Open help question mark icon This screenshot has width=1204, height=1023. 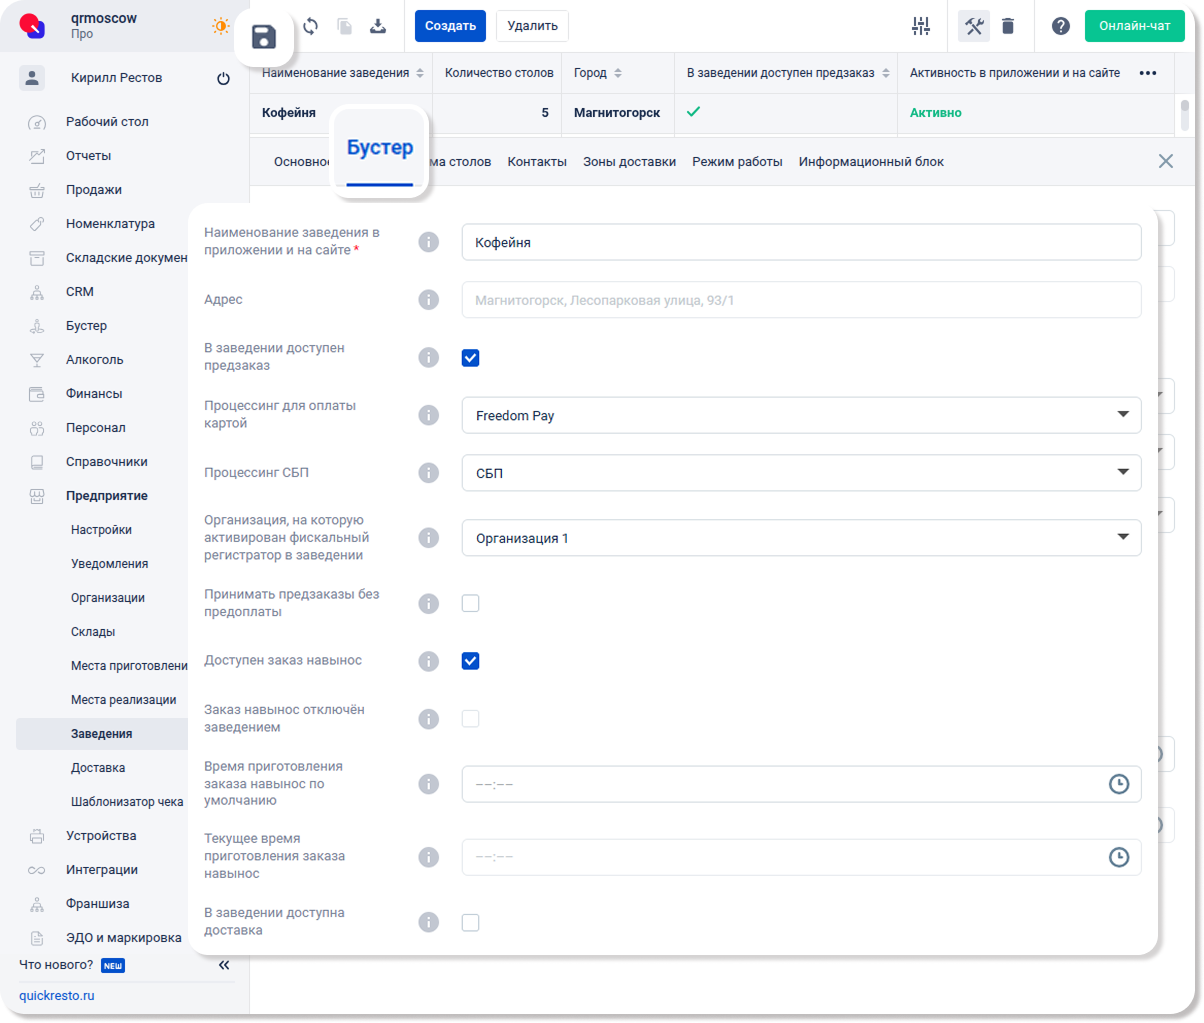click(1061, 26)
